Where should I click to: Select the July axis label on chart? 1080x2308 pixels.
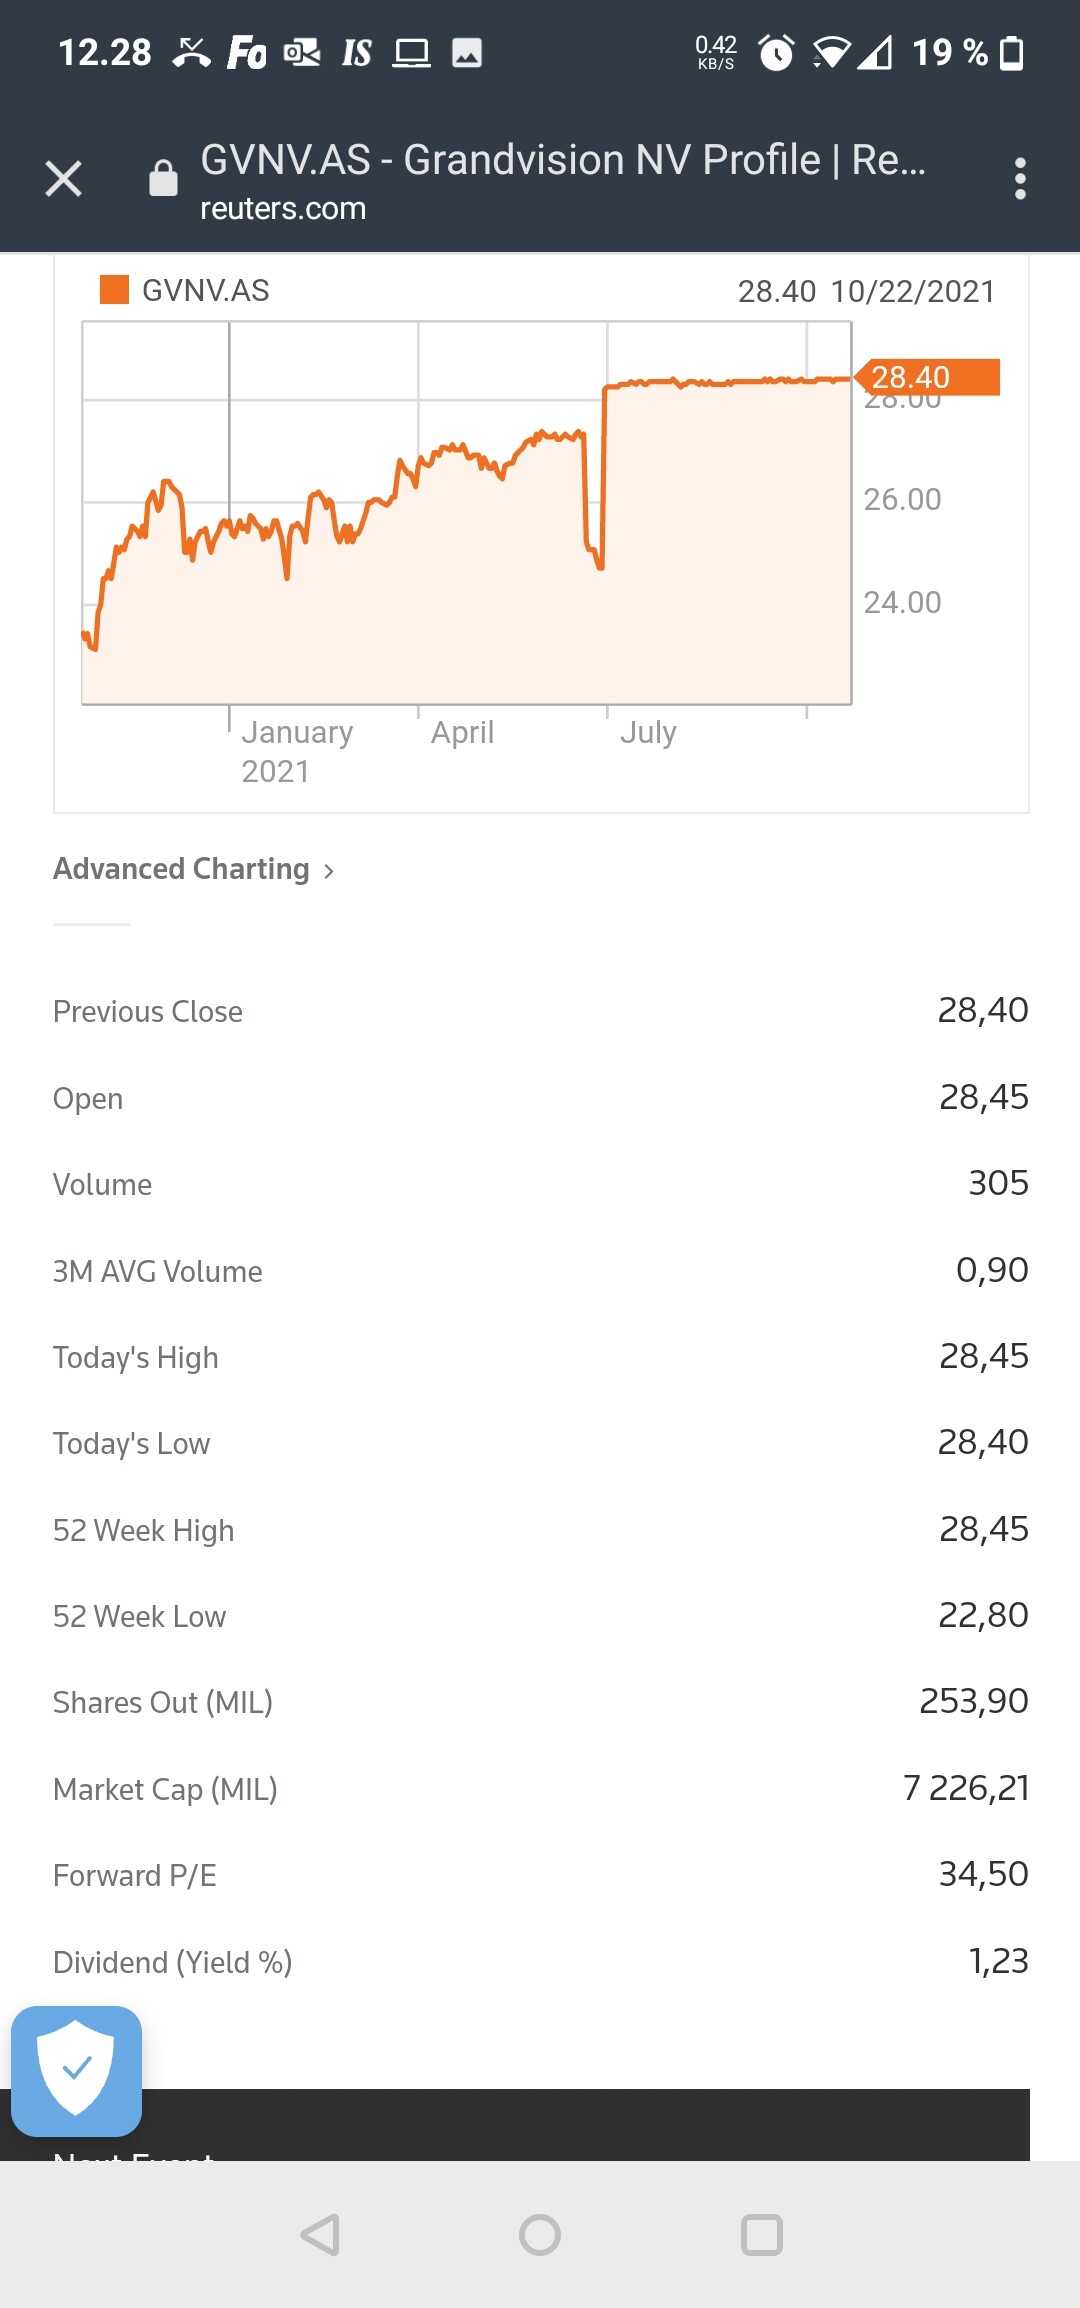tap(648, 732)
